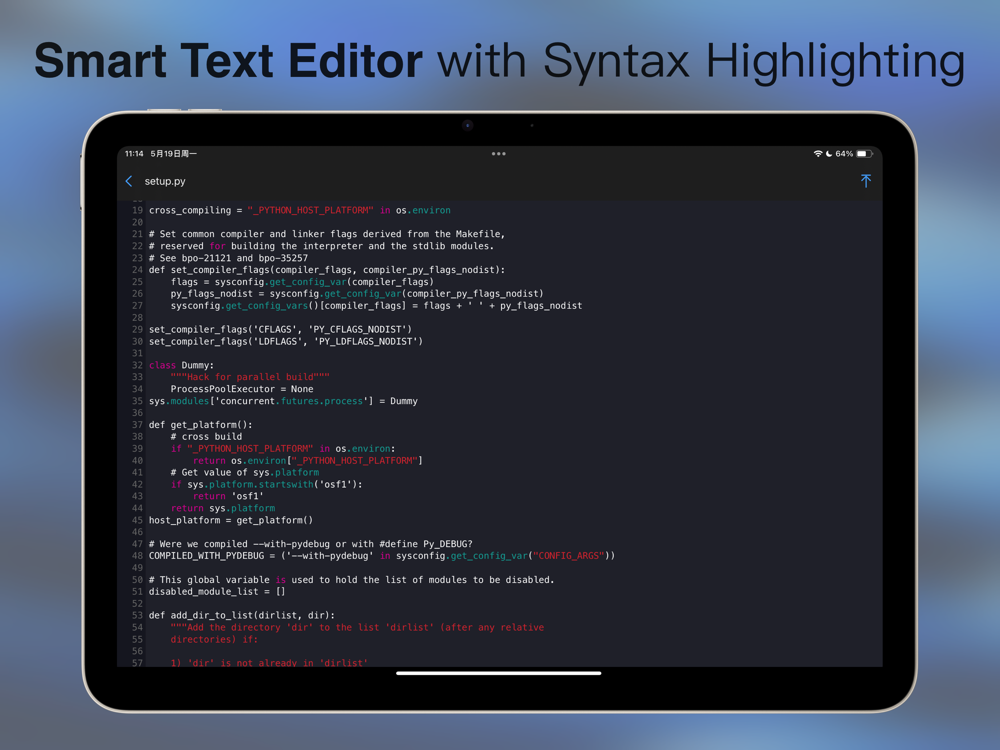Click '# Get value of sys.platform' comment

245,473
